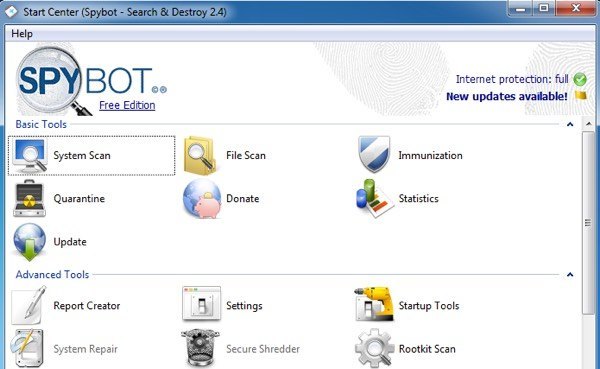The width and height of the screenshot is (600, 369).
Task: Open the Quarantine briefcase icon
Action: click(29, 198)
